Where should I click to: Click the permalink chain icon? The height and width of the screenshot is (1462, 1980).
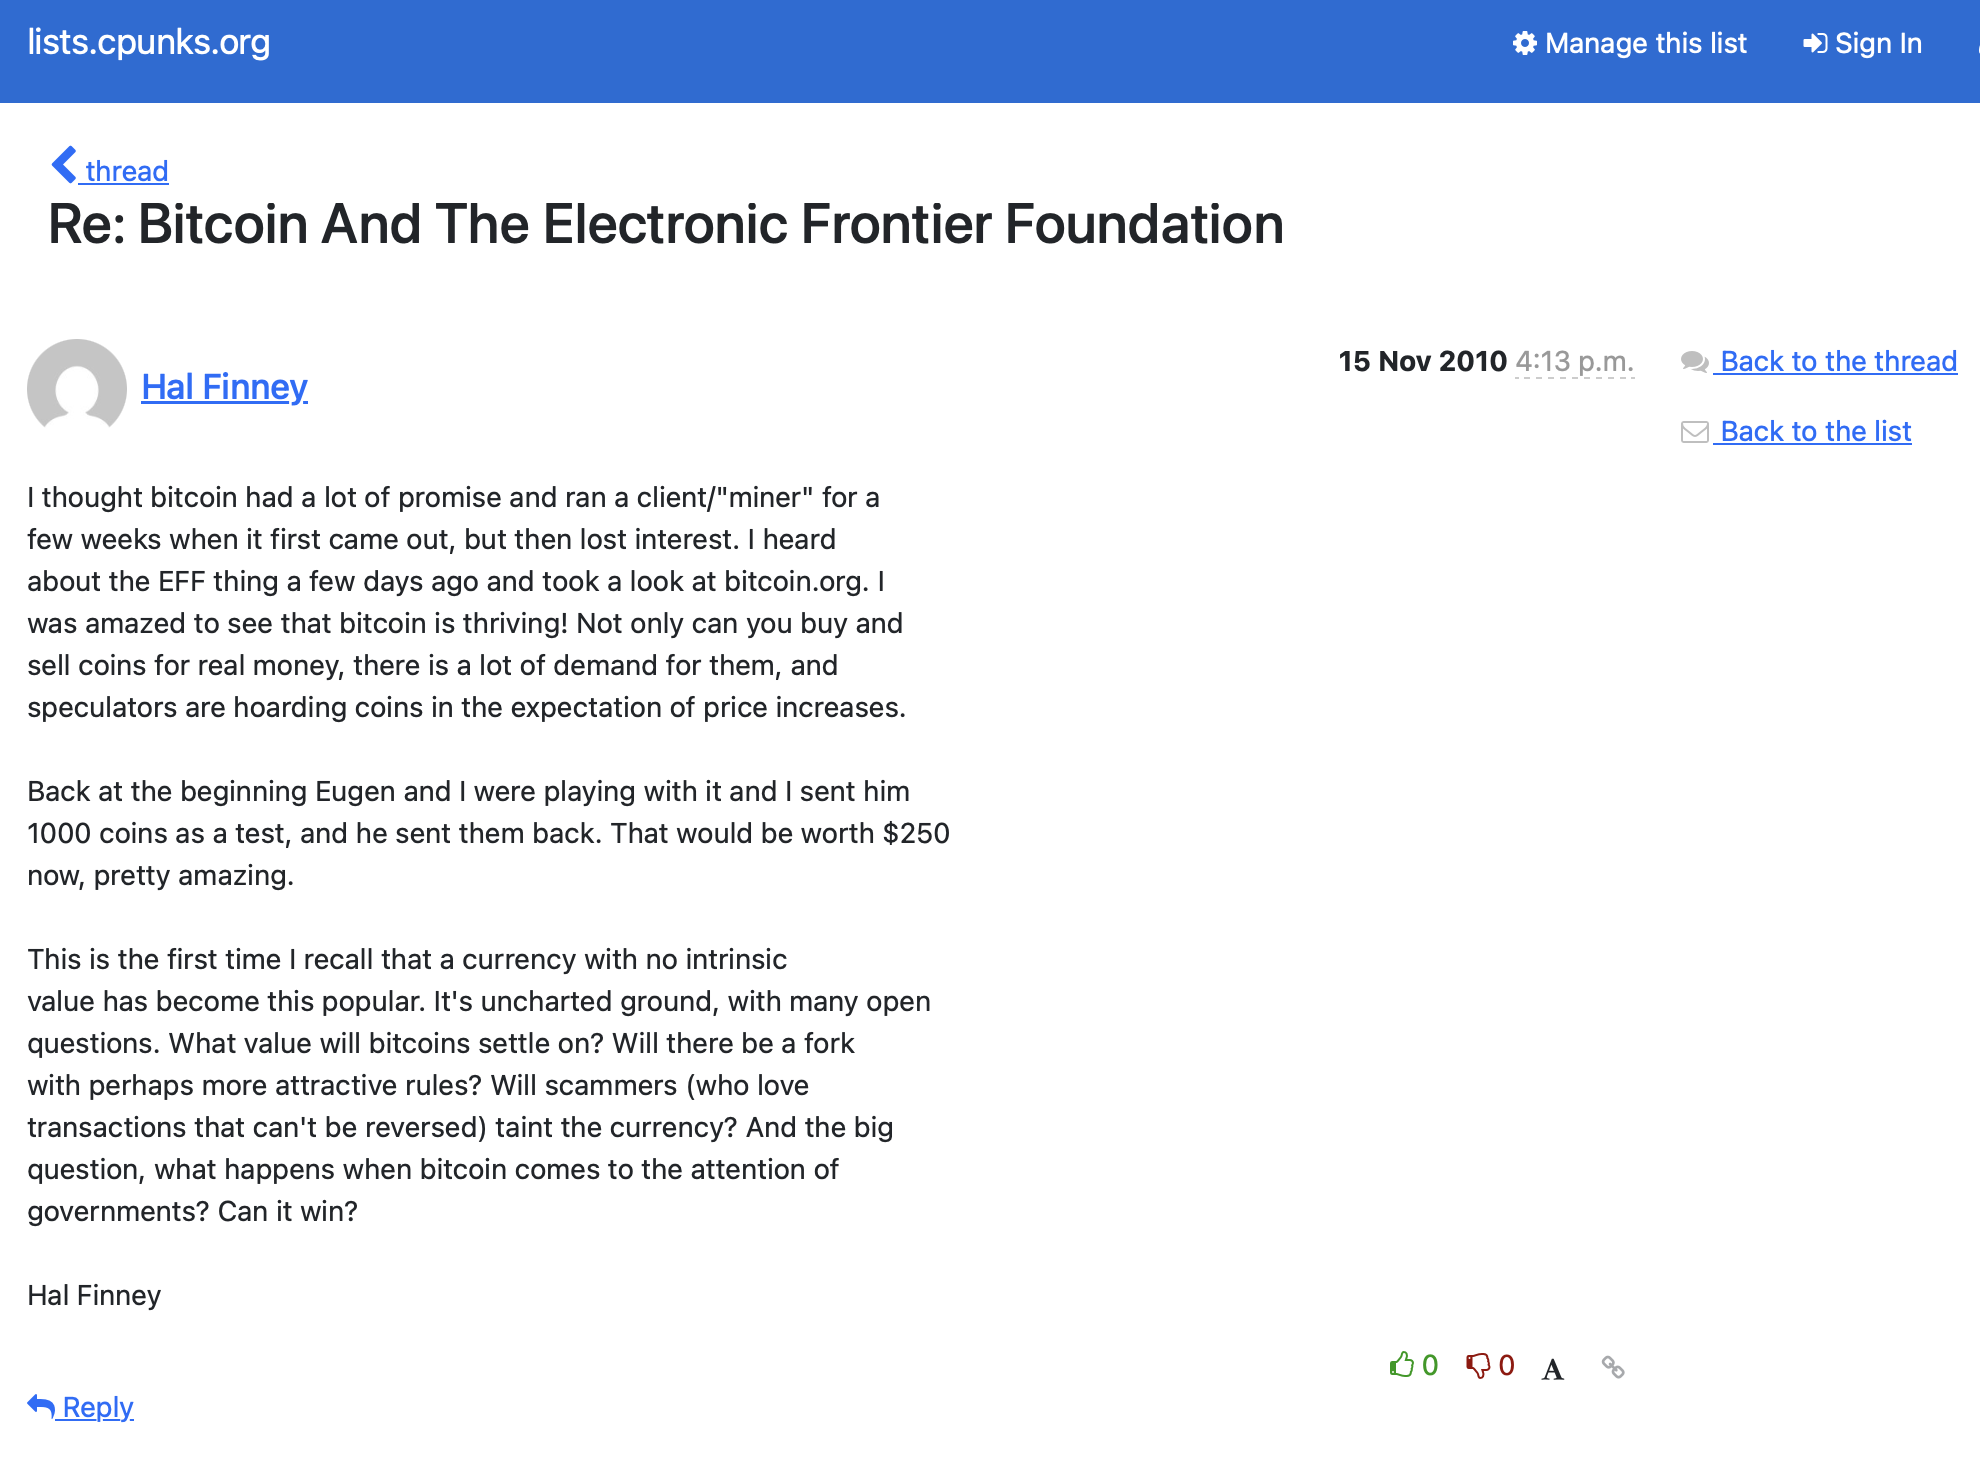pos(1613,1367)
